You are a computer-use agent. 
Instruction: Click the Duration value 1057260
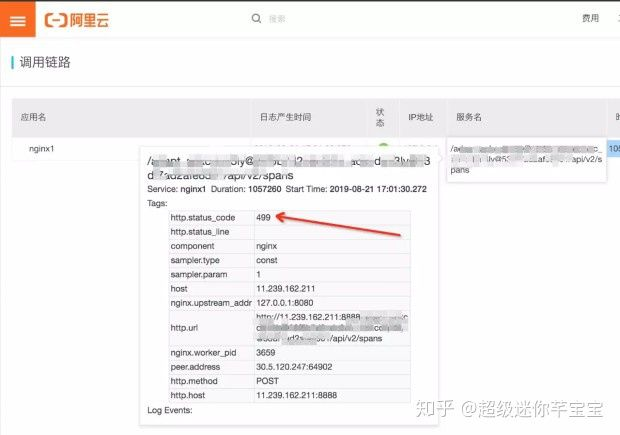pyautogui.click(x=265, y=189)
